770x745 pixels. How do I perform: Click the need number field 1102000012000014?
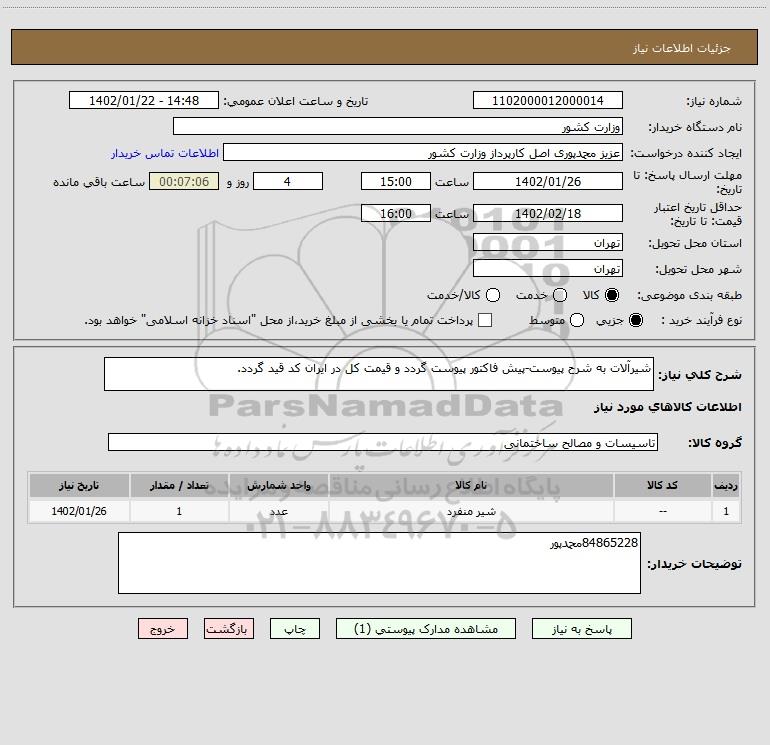[x=548, y=100]
